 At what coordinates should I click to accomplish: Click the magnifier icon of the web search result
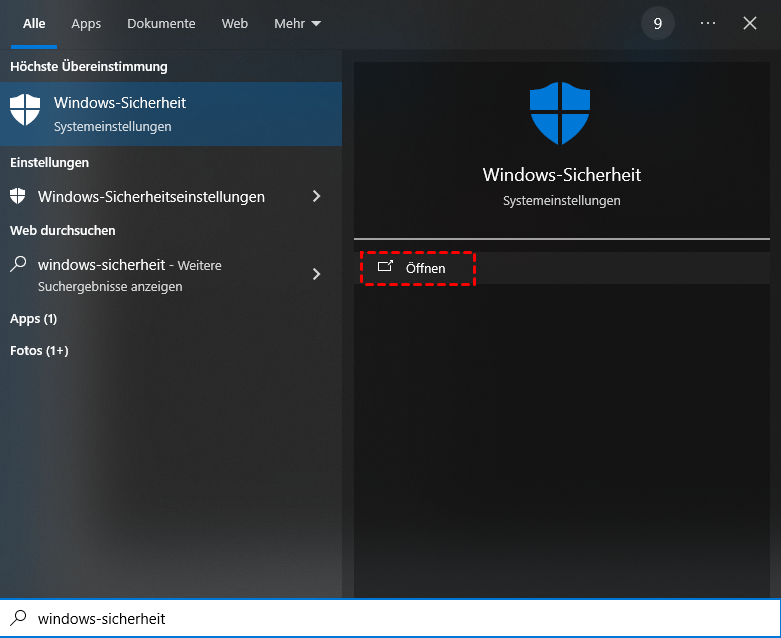[18, 265]
